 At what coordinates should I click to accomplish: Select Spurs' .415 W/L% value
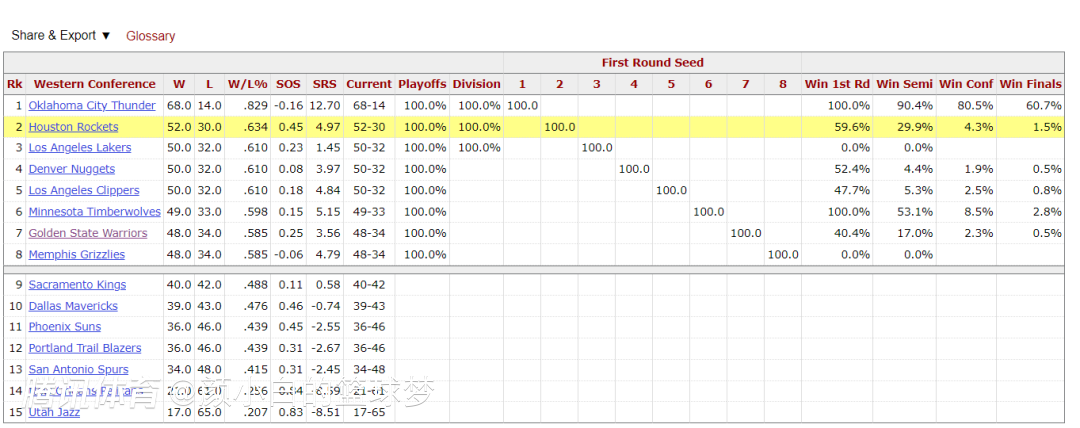coord(247,369)
